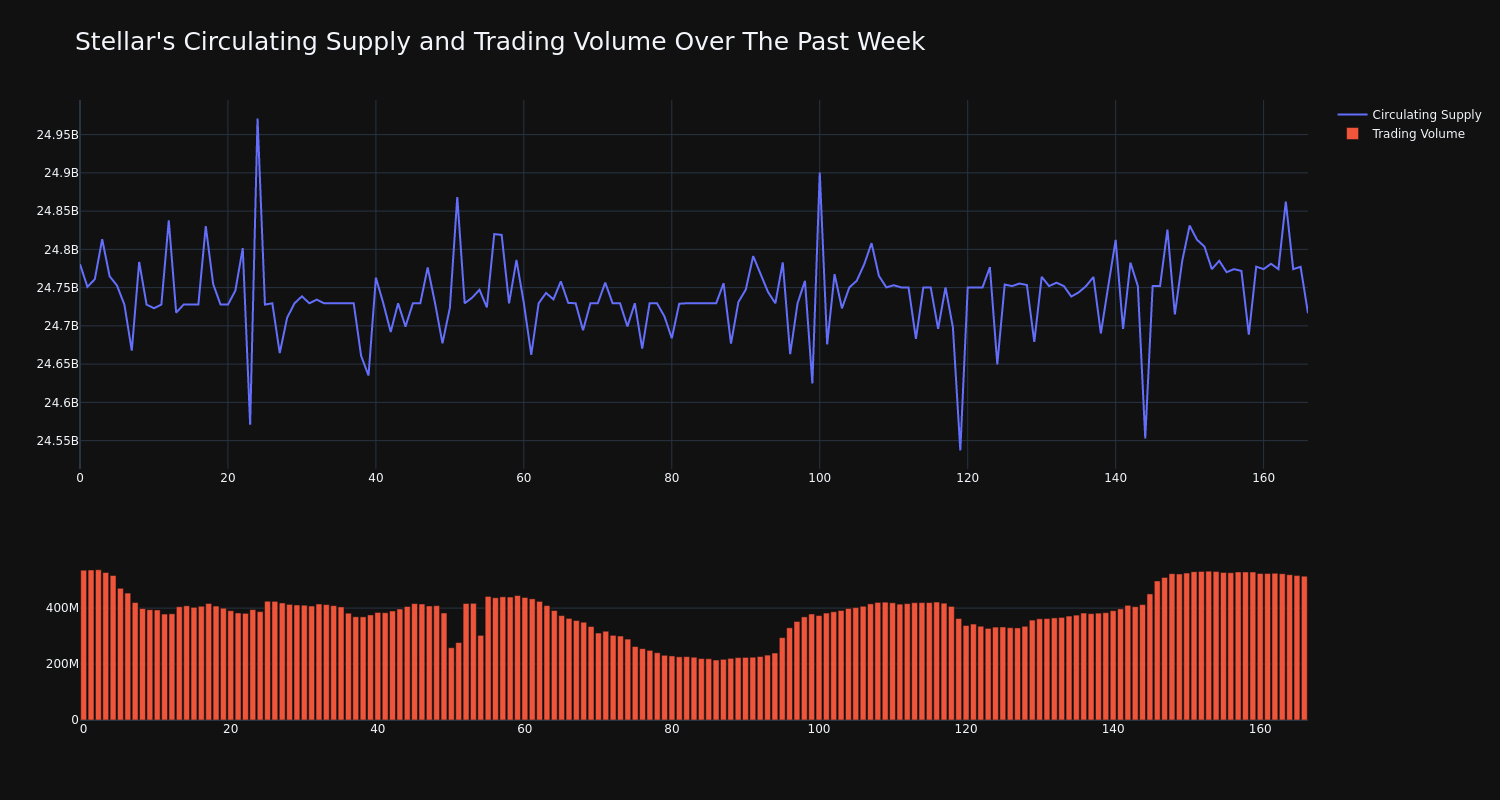Click the blue Circulating Supply legend line

(x=1352, y=115)
